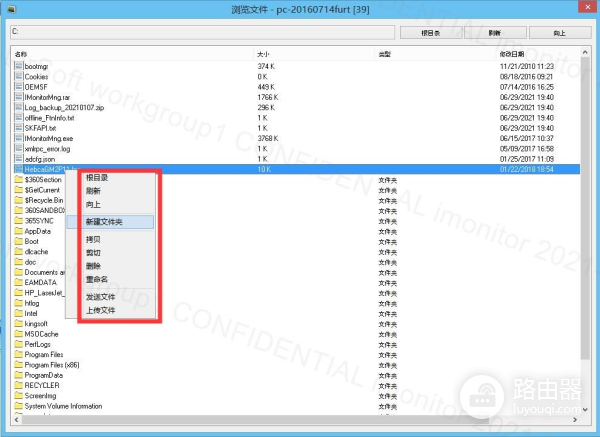Click the file icon next to Cookies
The height and width of the screenshot is (437, 600).
[18, 77]
